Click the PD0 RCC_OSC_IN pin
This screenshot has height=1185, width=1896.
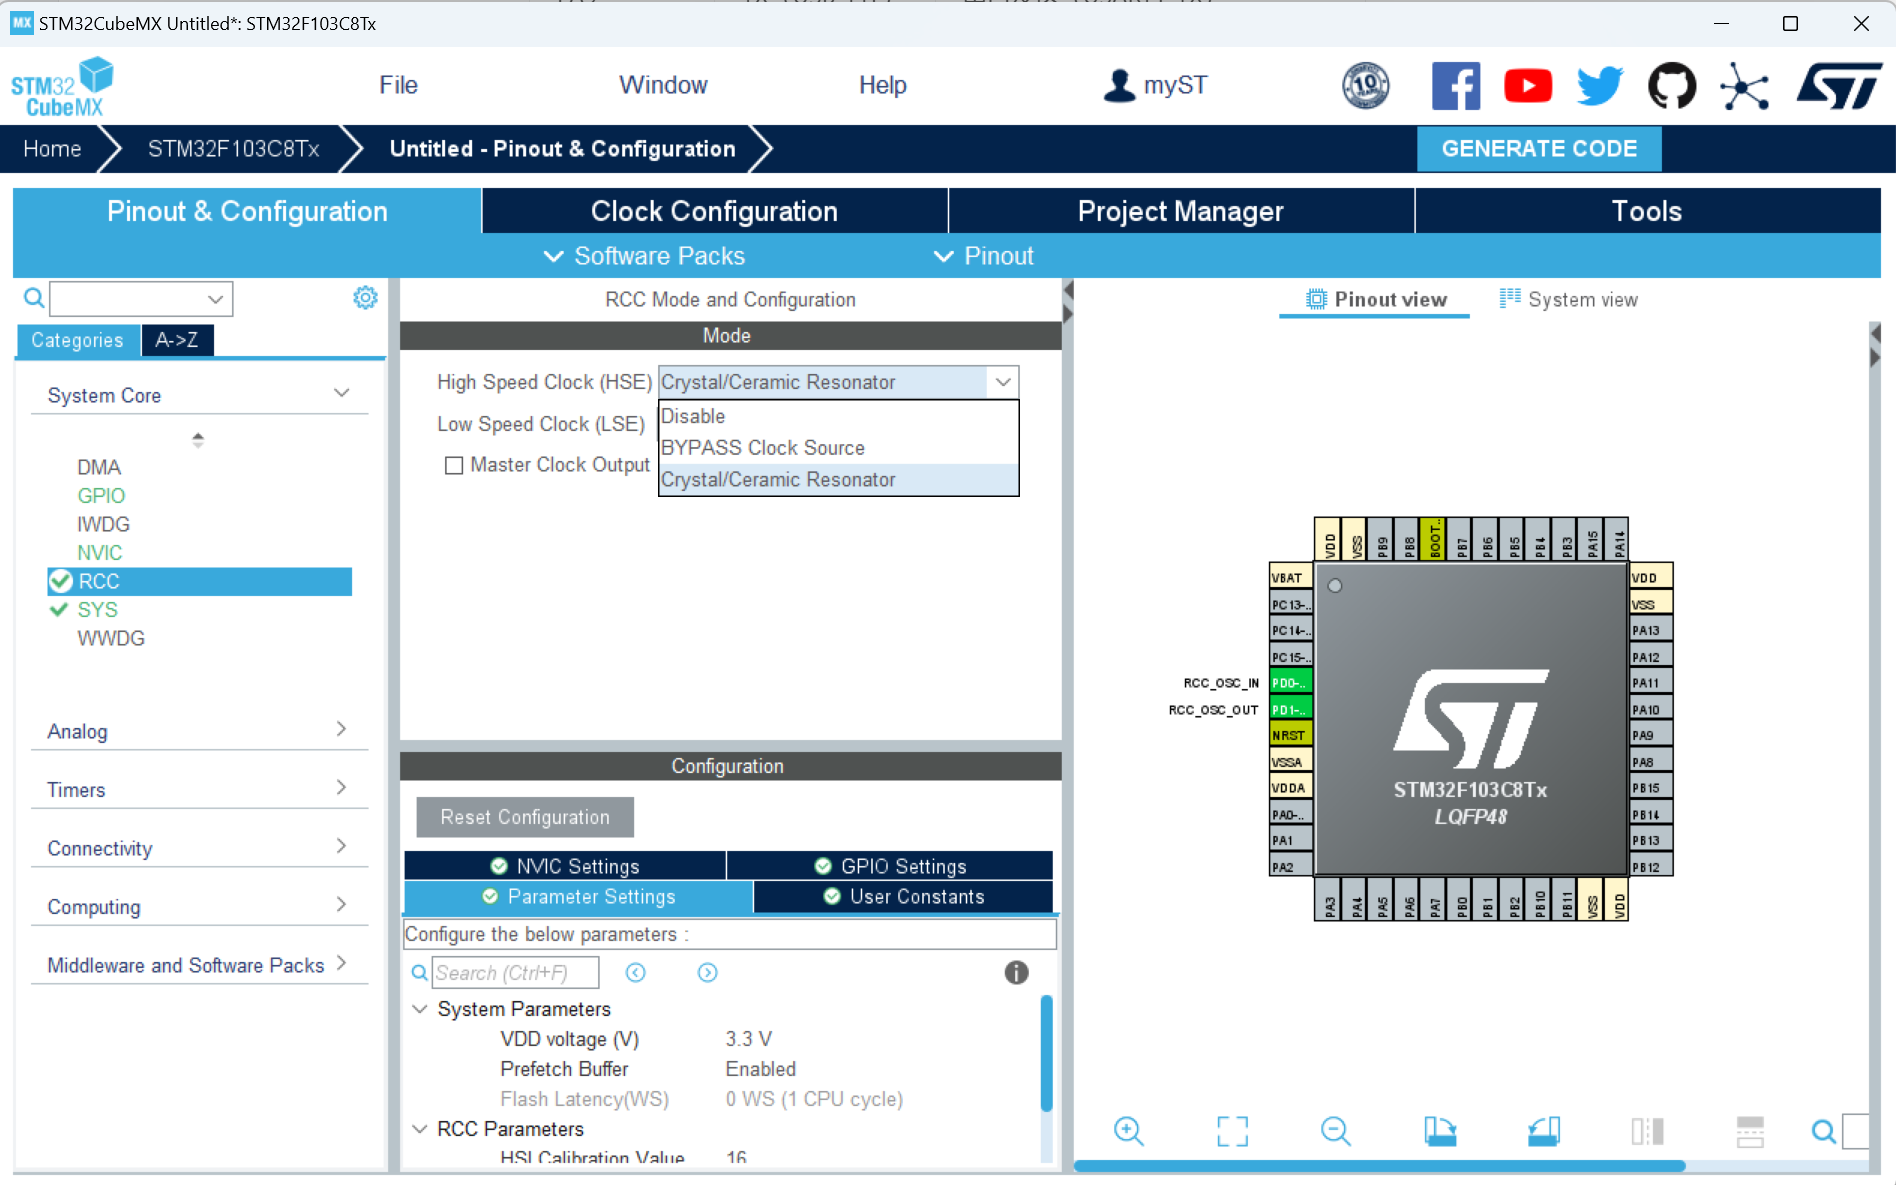[x=1290, y=683]
